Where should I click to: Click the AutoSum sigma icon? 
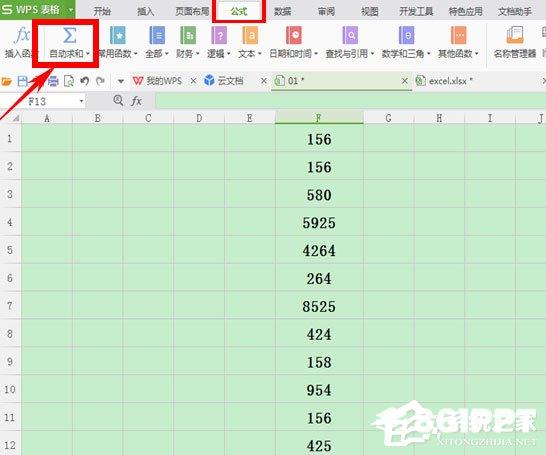69,36
